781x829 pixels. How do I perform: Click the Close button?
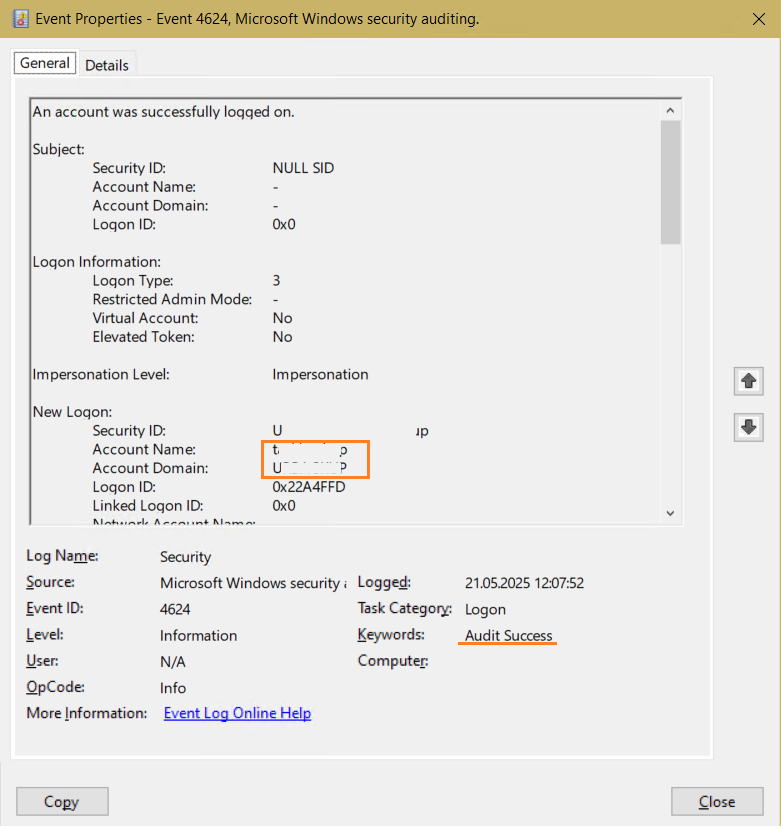pyautogui.click(x=717, y=802)
